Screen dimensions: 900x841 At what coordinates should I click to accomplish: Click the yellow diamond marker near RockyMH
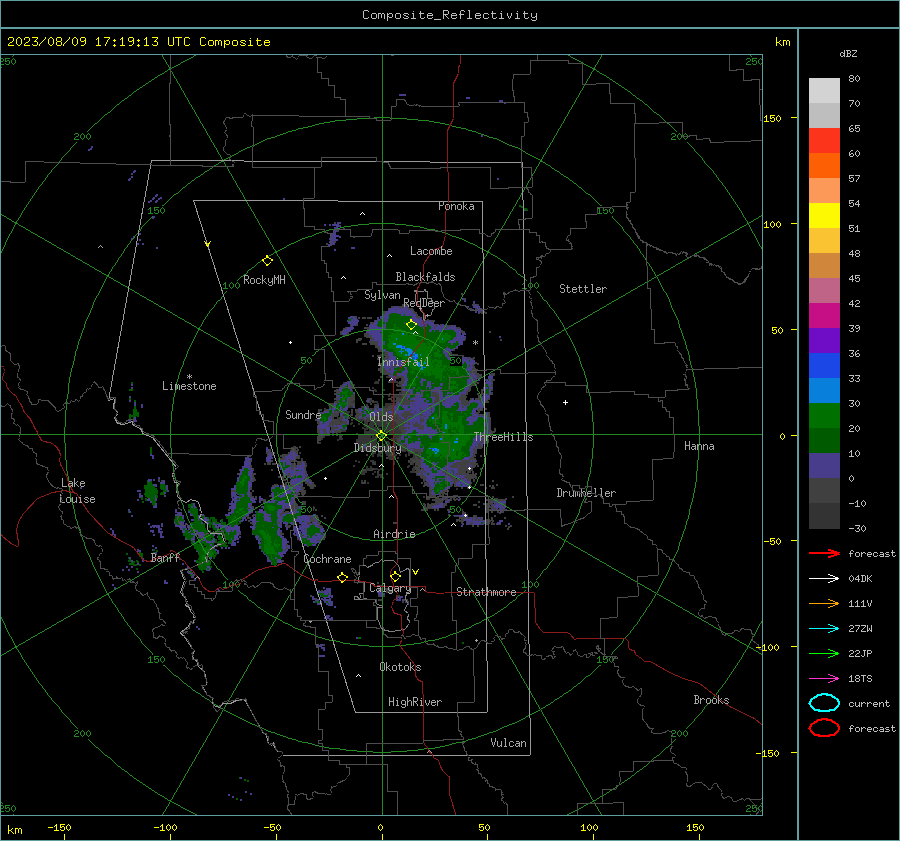pyautogui.click(x=267, y=261)
